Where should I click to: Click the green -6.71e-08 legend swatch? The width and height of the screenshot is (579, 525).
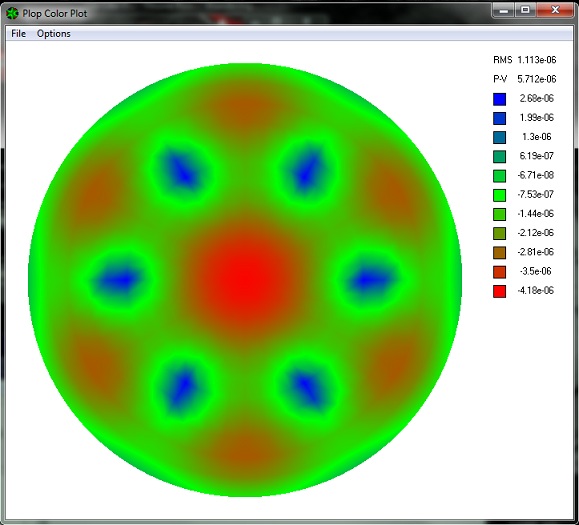[x=499, y=176]
